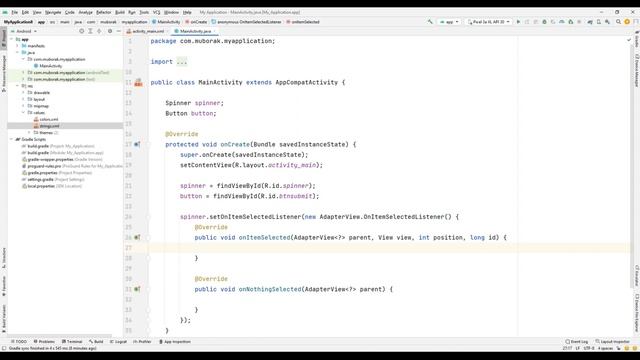Expand the folded import statement
Screen dimensions: 640x360
(182, 62)
